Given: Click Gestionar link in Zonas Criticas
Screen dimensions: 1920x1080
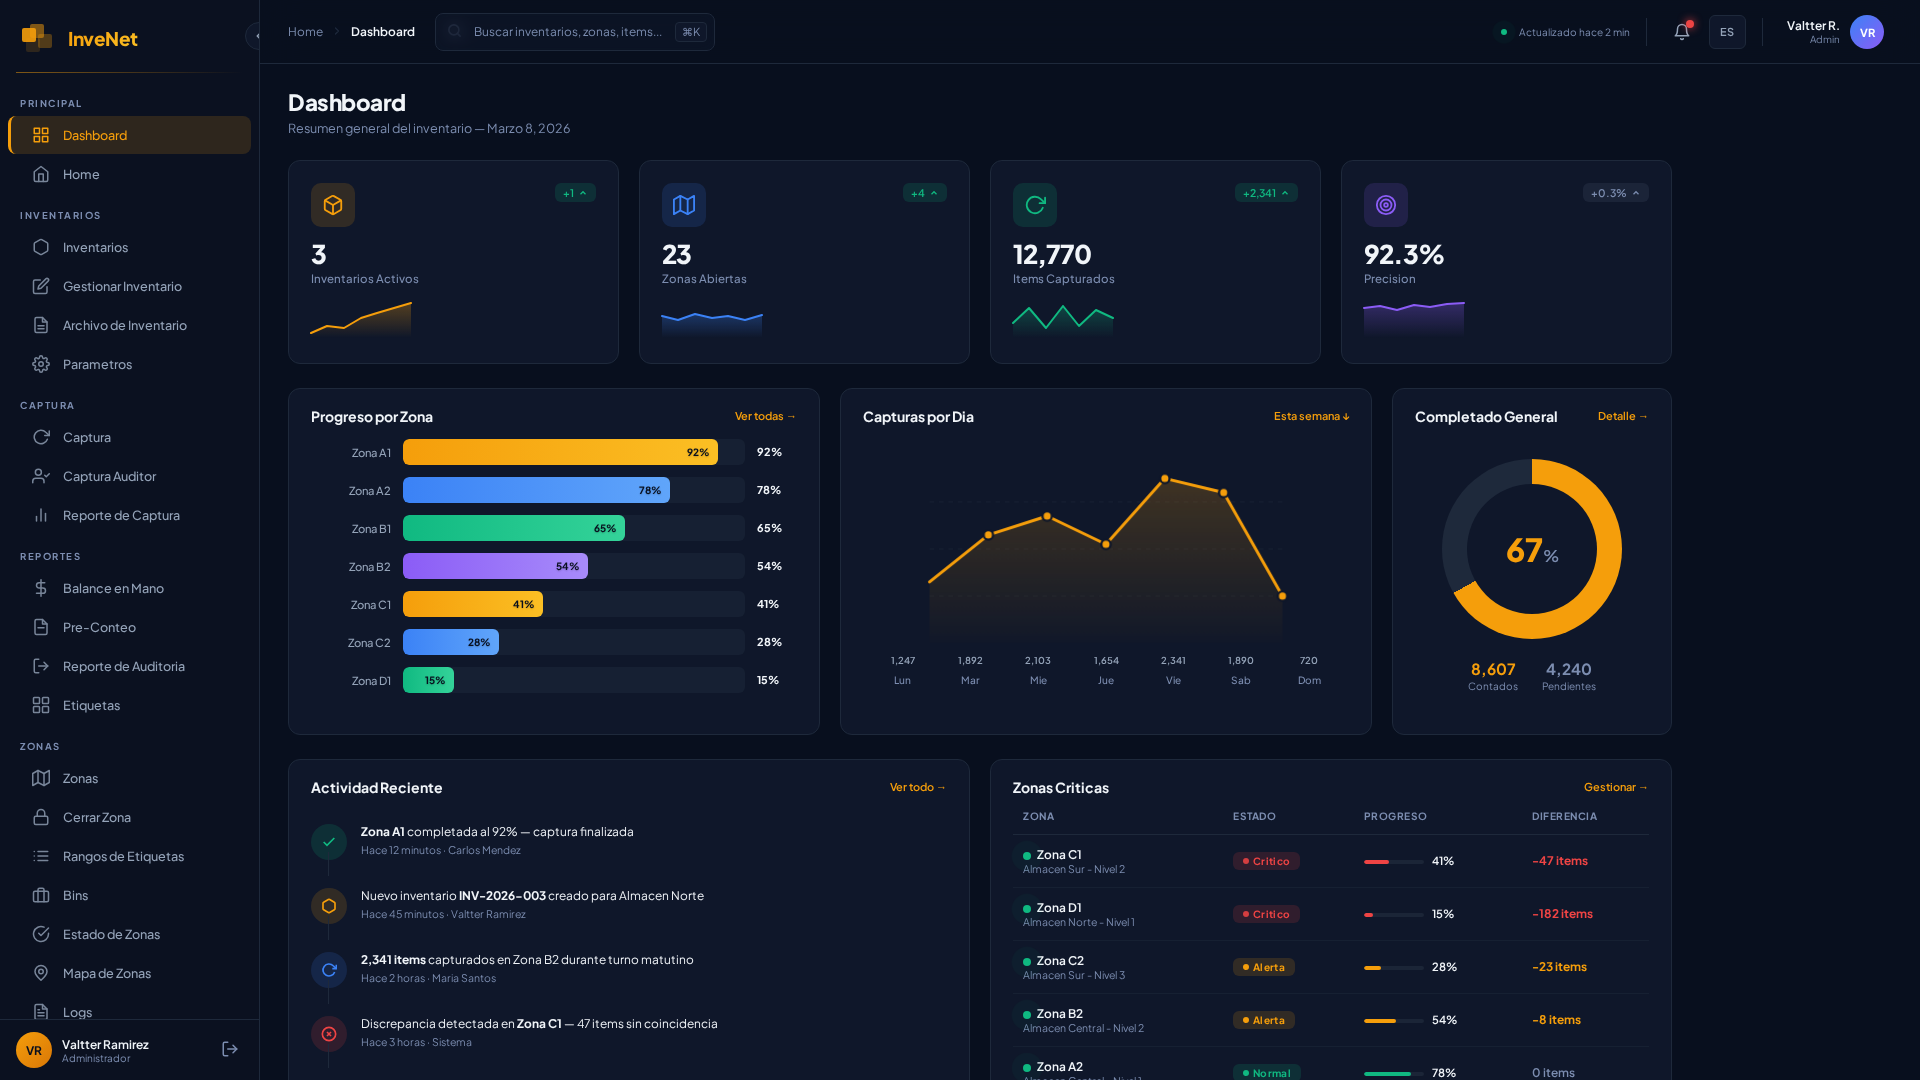Looking at the screenshot, I should click(1615, 787).
